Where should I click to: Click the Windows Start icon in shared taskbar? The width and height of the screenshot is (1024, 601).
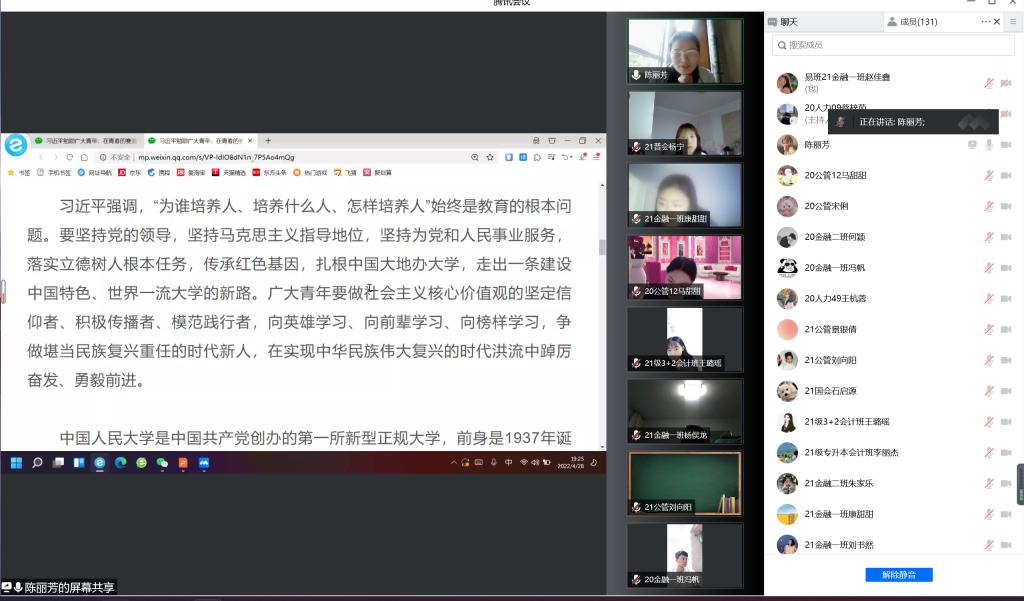16,463
